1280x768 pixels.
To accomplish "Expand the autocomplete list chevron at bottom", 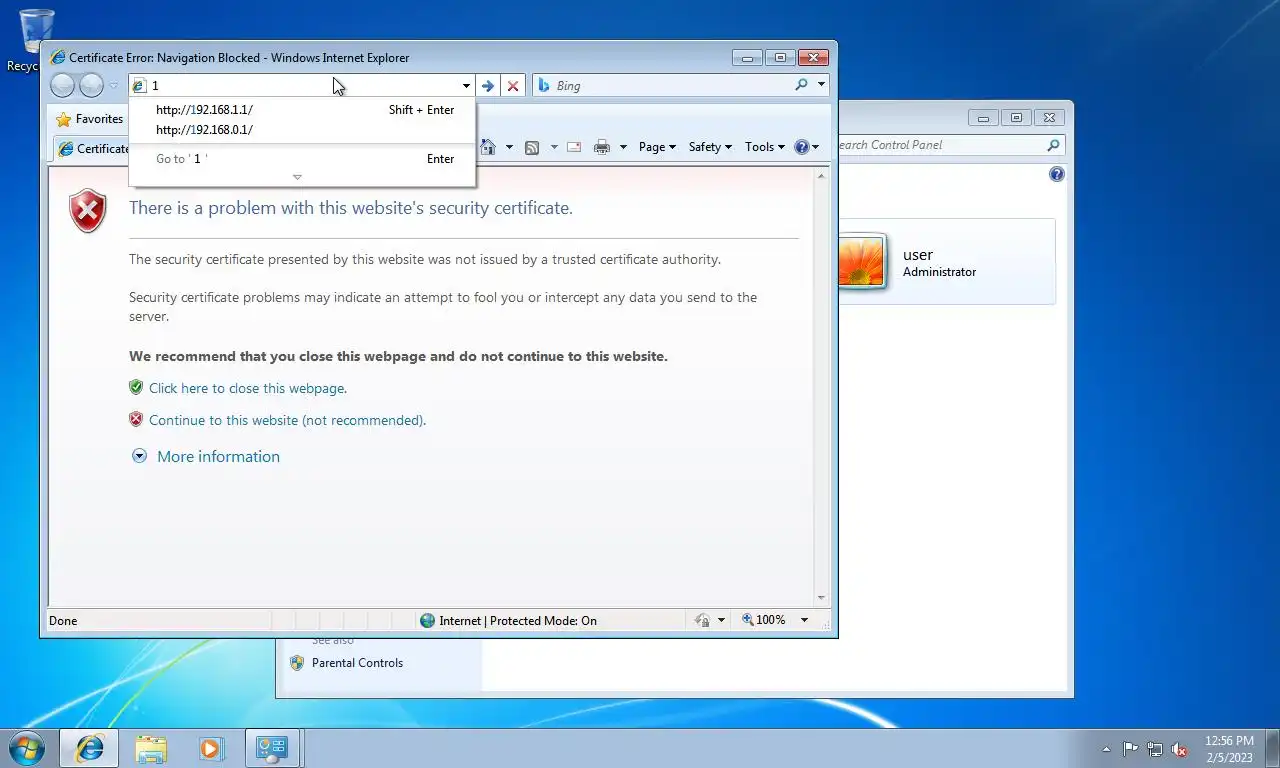I will [x=297, y=177].
